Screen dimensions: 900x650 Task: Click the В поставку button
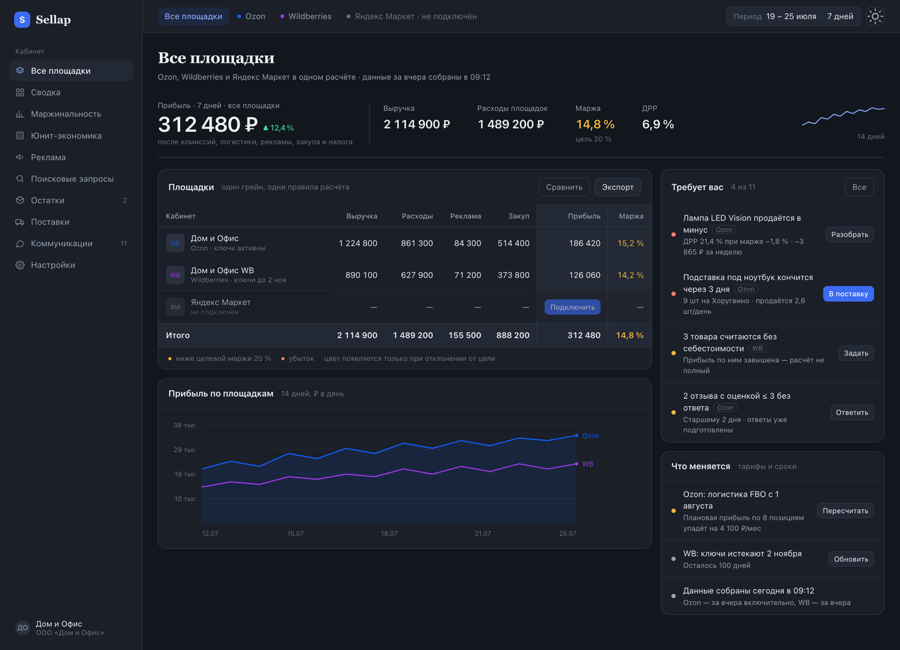(848, 293)
